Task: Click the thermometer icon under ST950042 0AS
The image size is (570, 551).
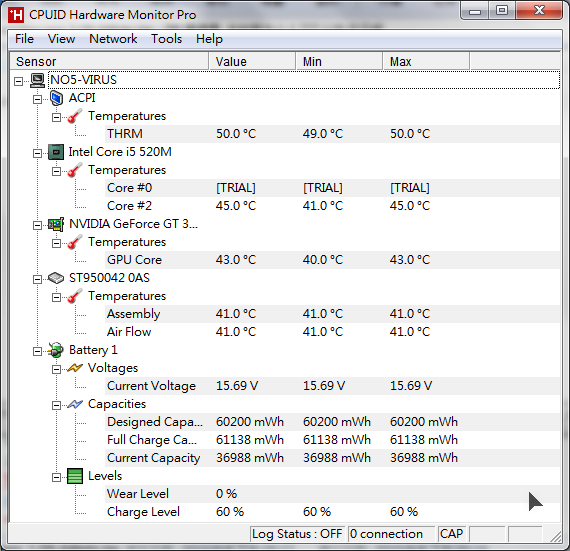Action: pyautogui.click(x=75, y=296)
